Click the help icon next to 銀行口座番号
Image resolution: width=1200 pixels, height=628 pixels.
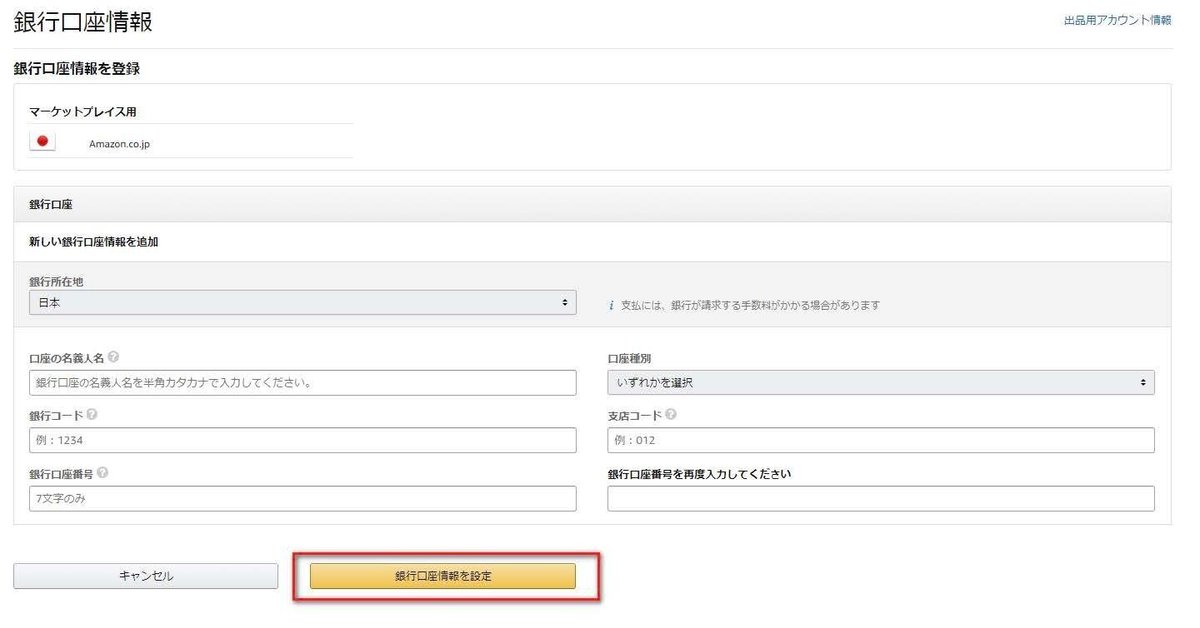point(103,473)
